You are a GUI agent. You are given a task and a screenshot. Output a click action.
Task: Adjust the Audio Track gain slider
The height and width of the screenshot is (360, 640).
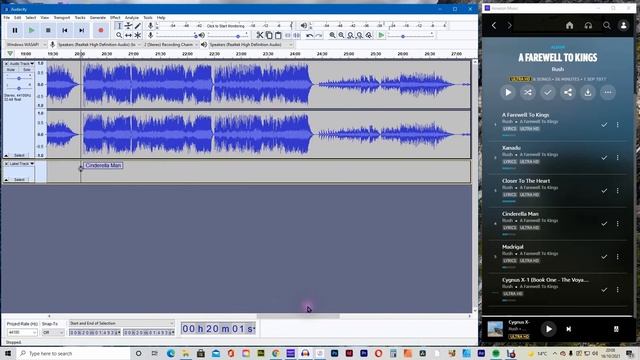(x=19, y=78)
